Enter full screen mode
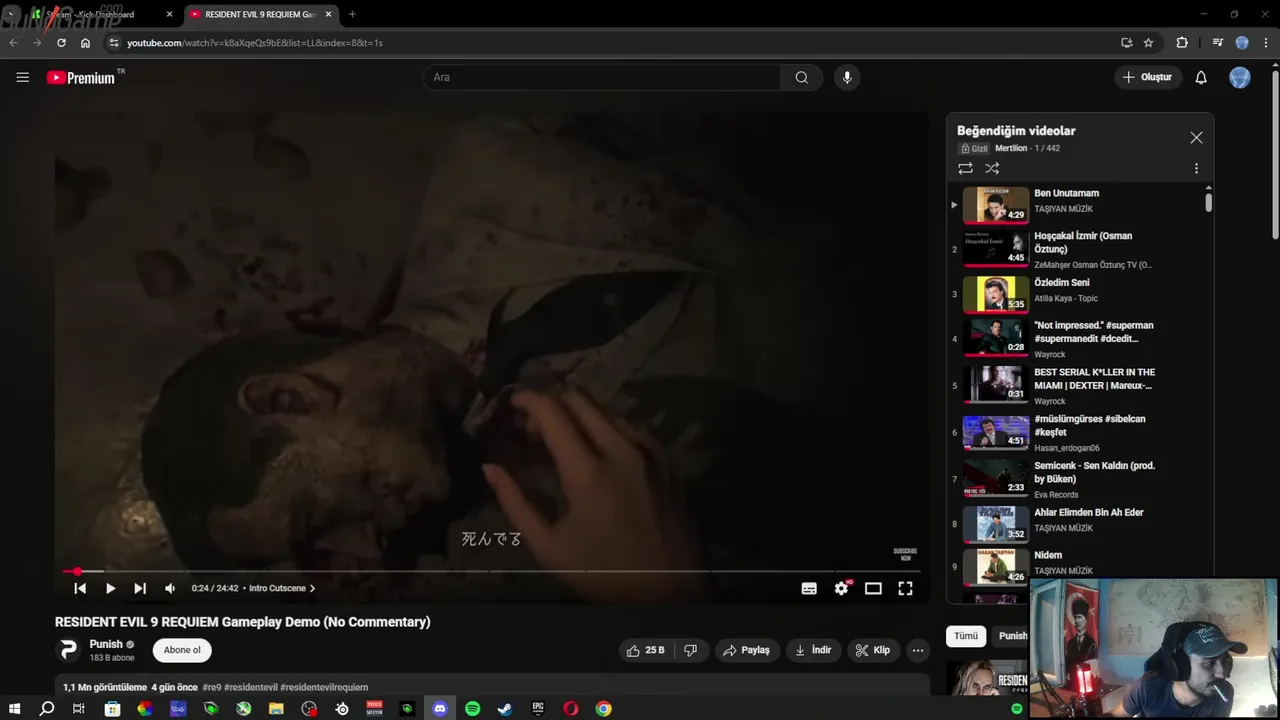 pyautogui.click(x=905, y=588)
